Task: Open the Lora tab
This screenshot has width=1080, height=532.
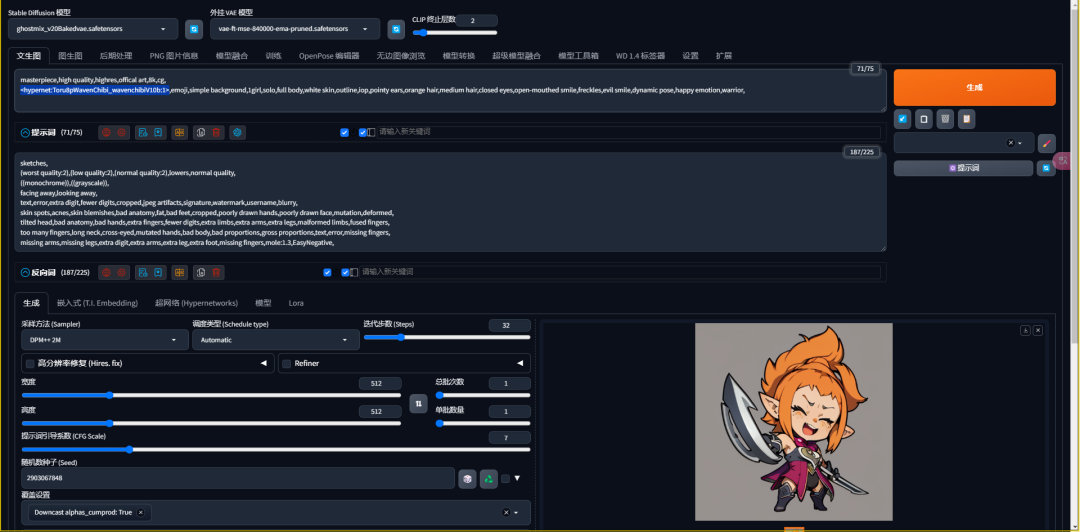Action: click(296, 303)
